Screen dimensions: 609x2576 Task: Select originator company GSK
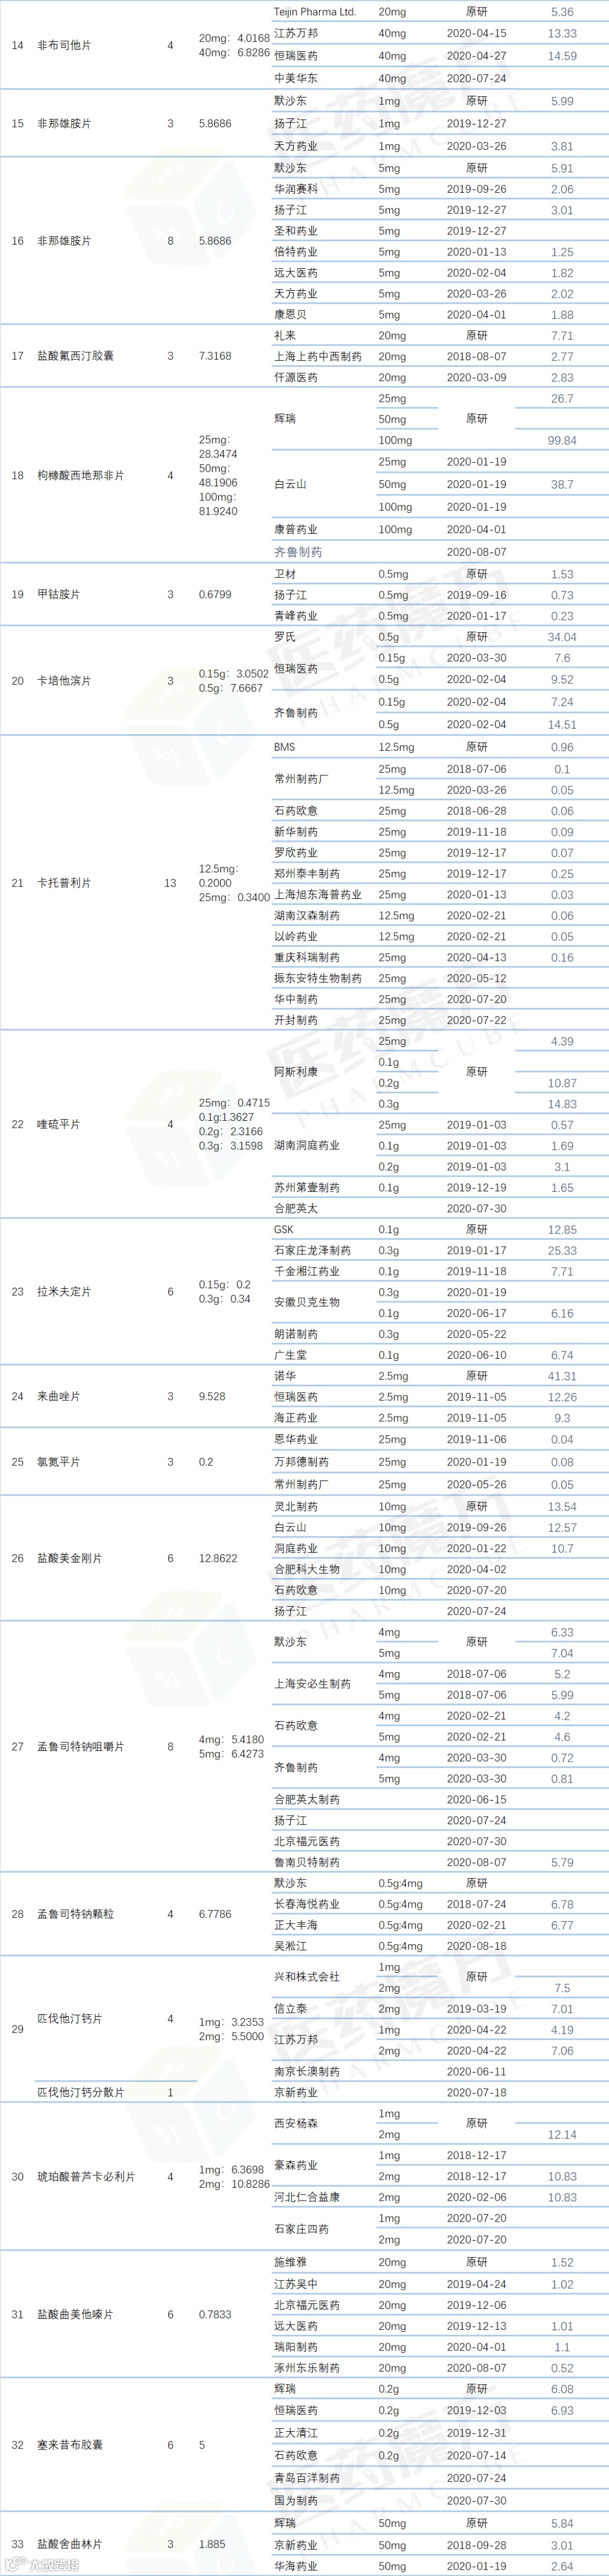pyautogui.click(x=284, y=1230)
